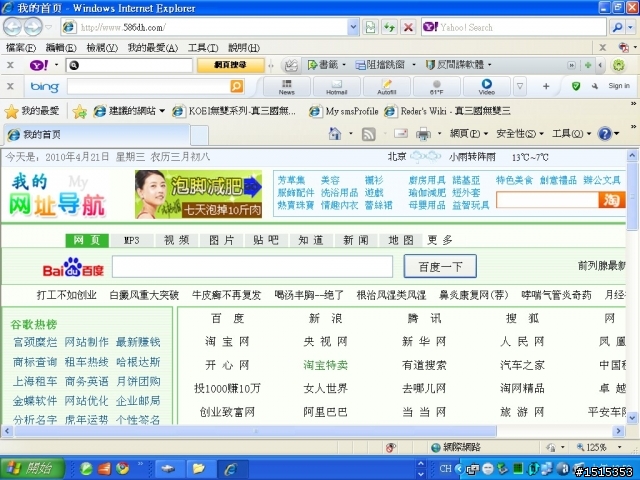
Task: Select the 图片 search tab
Action: pos(221,240)
